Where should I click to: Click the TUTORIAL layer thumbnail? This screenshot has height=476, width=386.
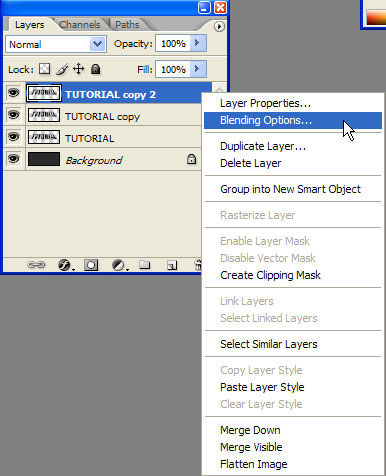point(44,137)
